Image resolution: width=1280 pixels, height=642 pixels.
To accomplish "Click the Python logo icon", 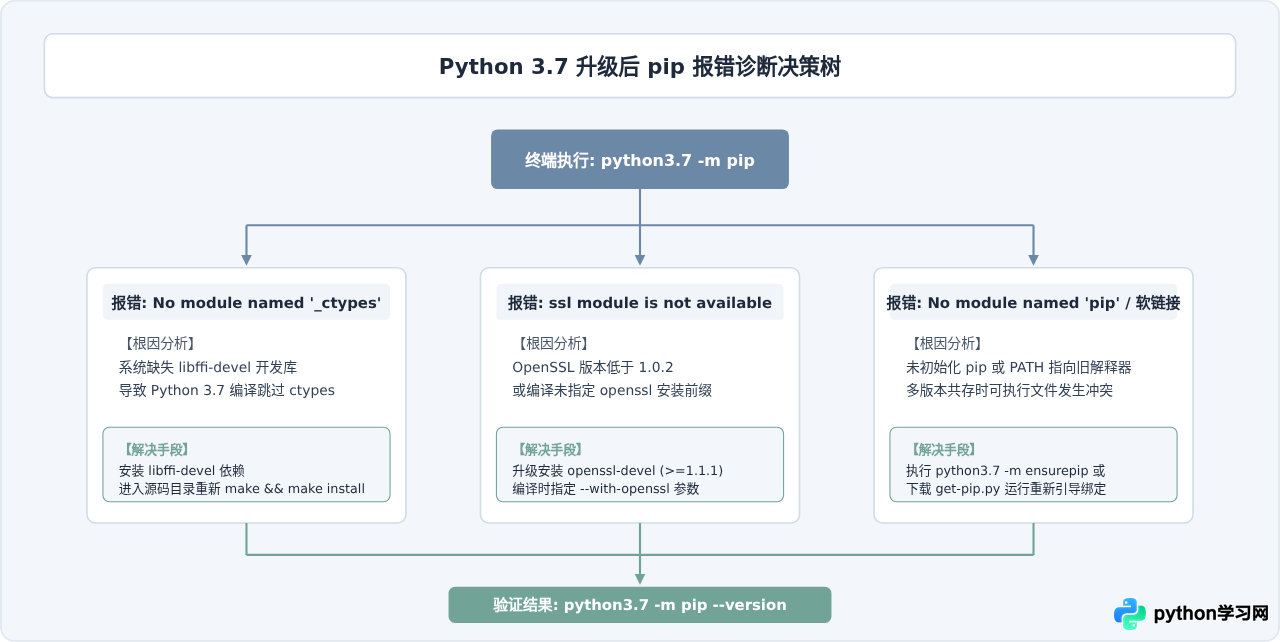I will click(x=1130, y=614).
